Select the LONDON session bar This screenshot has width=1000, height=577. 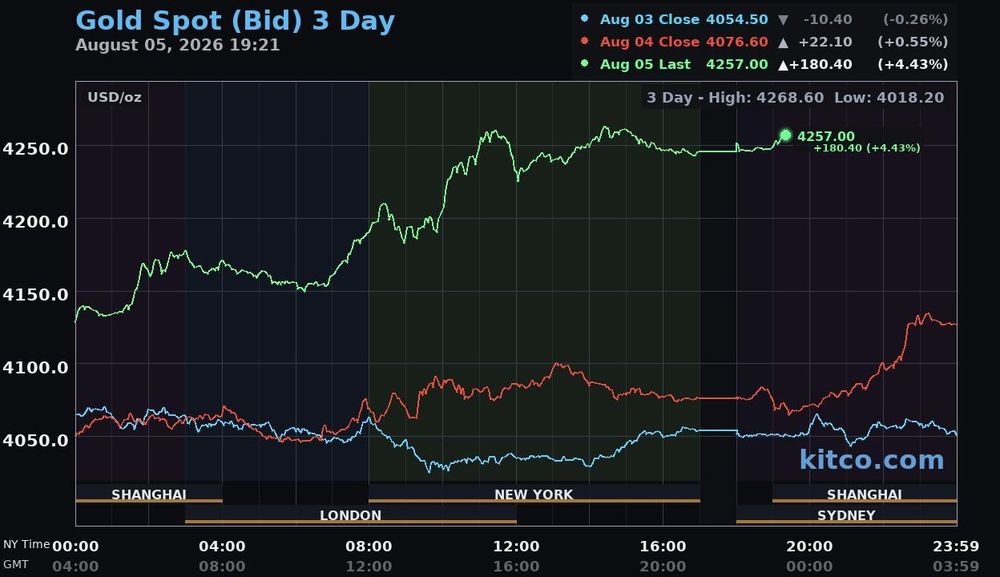(x=350, y=515)
